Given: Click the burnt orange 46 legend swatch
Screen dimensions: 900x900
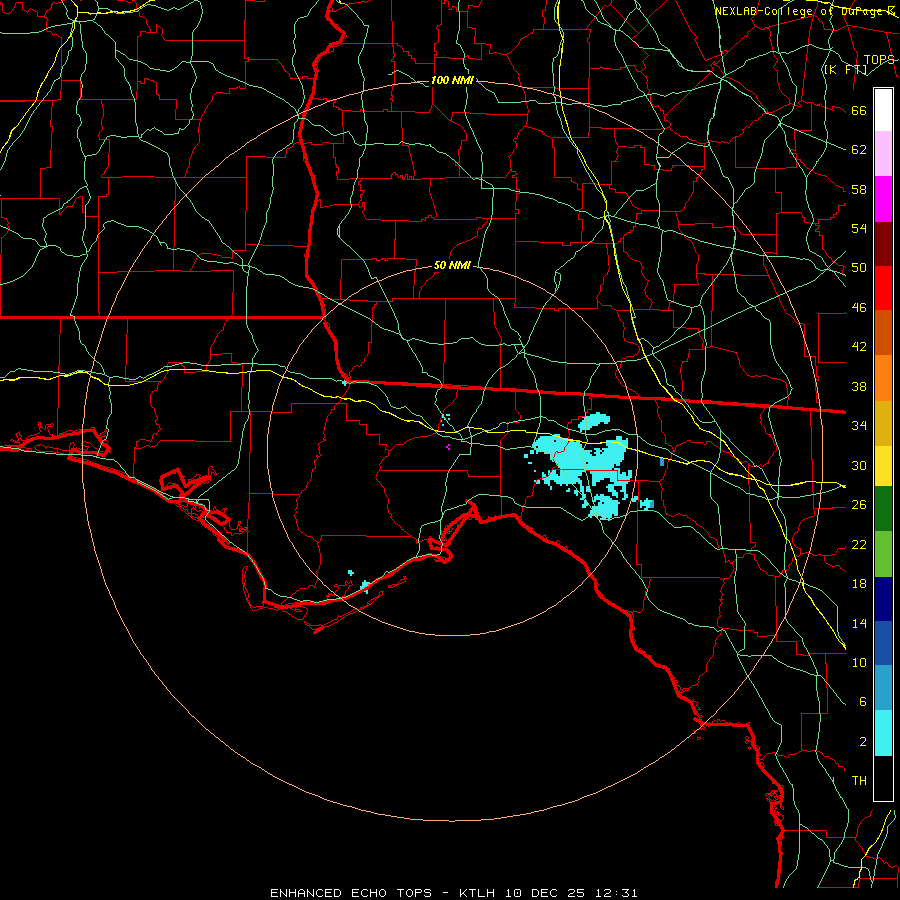Looking at the screenshot, I should tap(883, 333).
